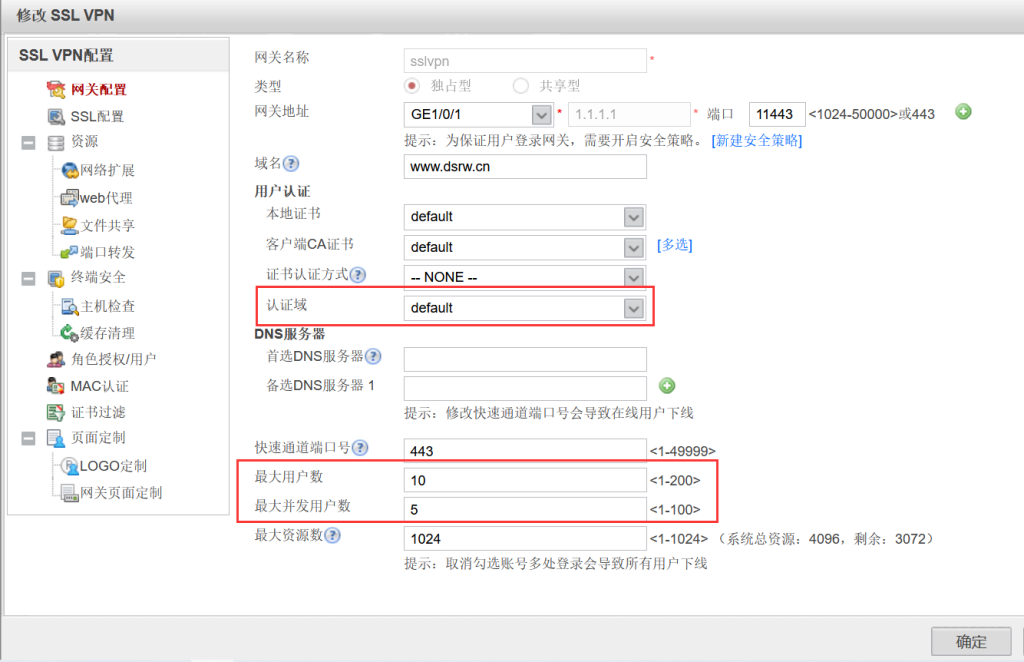Click the LOGO定制 icon
The width and height of the screenshot is (1024, 662).
[69, 466]
